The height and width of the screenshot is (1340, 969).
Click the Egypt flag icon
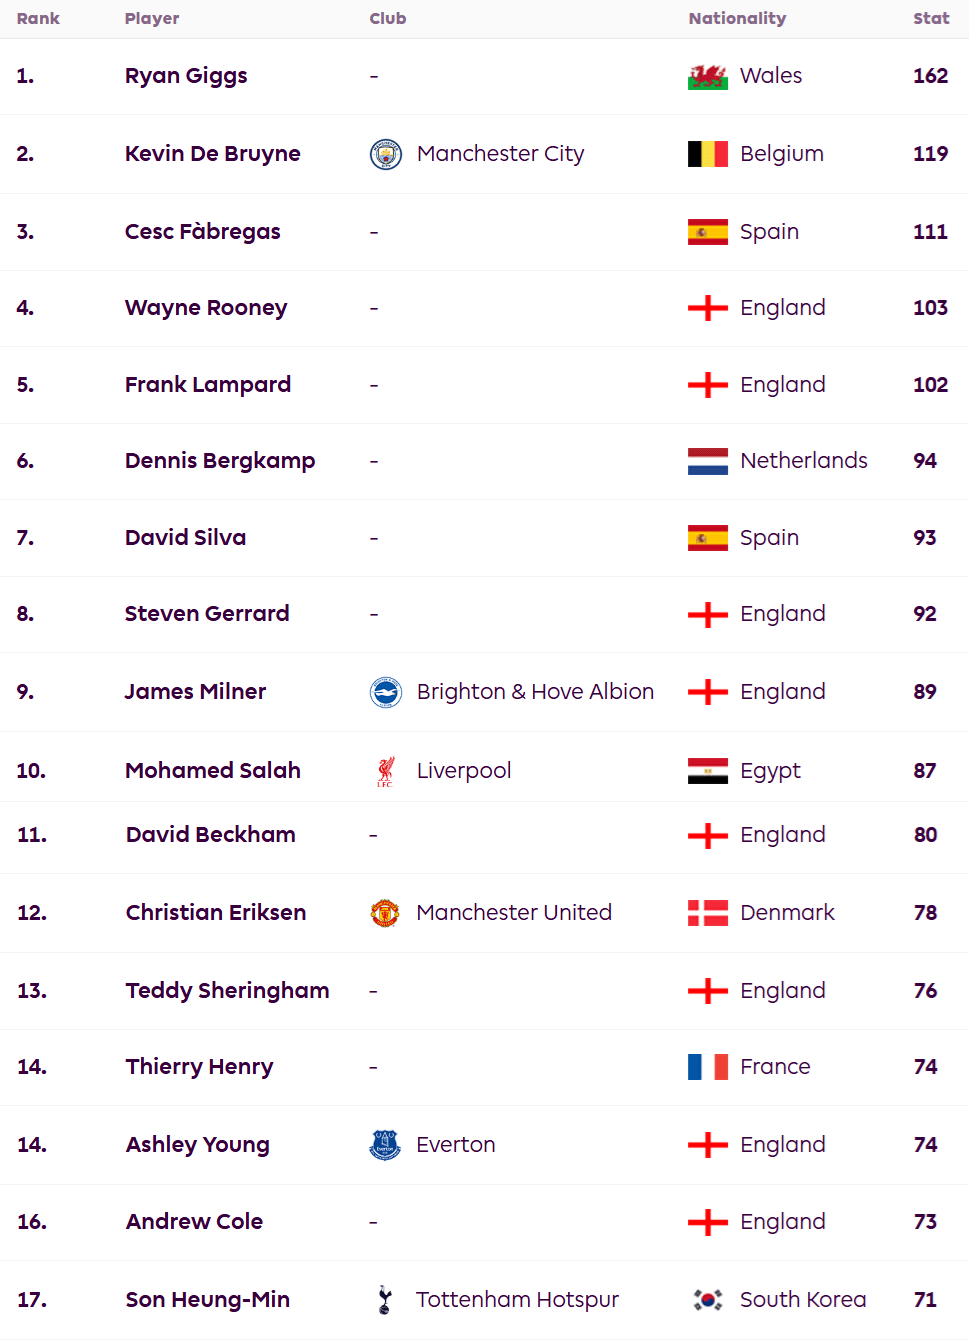[708, 771]
